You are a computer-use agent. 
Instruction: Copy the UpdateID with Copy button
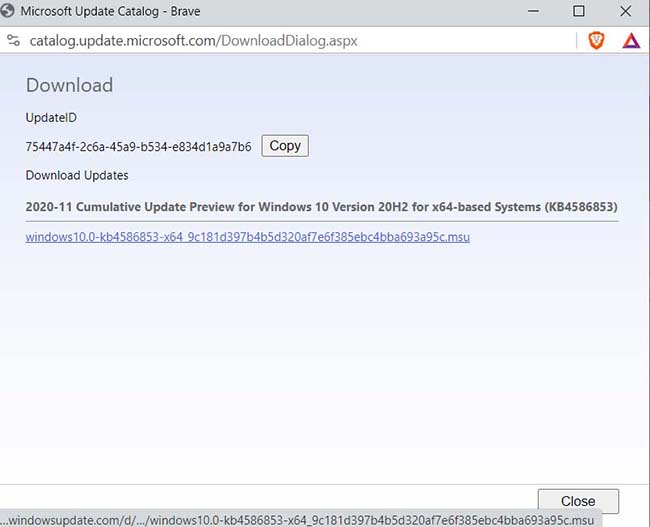point(285,146)
